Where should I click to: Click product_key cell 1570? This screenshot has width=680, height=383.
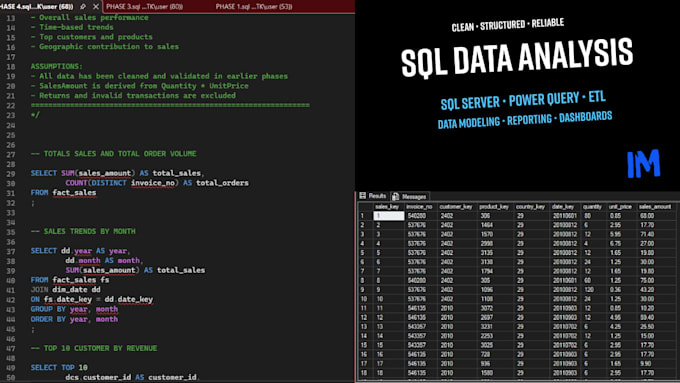[x=487, y=234]
